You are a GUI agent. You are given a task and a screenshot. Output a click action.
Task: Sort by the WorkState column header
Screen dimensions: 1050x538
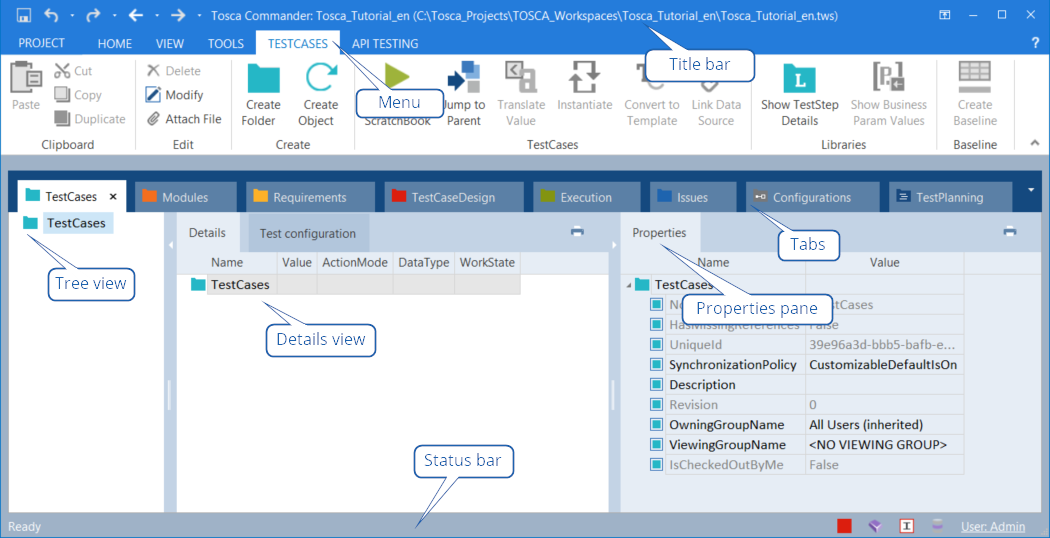pyautogui.click(x=488, y=263)
